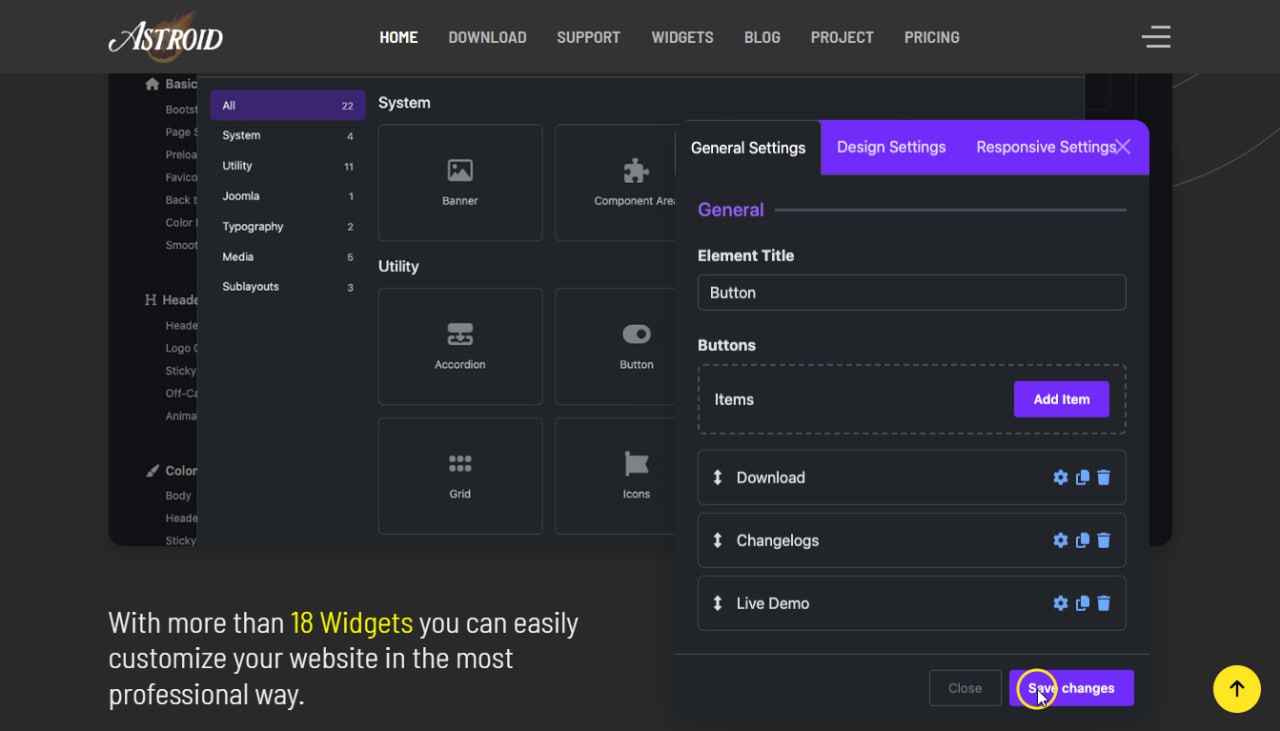This screenshot has width=1280, height=731.
Task: Click the drag handle of Download item
Action: click(717, 478)
